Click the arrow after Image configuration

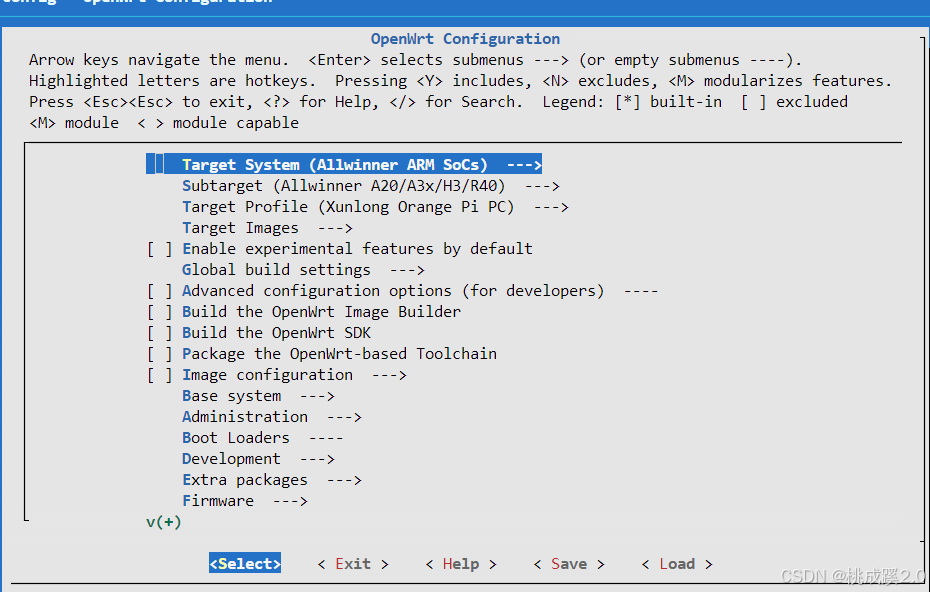(389, 375)
